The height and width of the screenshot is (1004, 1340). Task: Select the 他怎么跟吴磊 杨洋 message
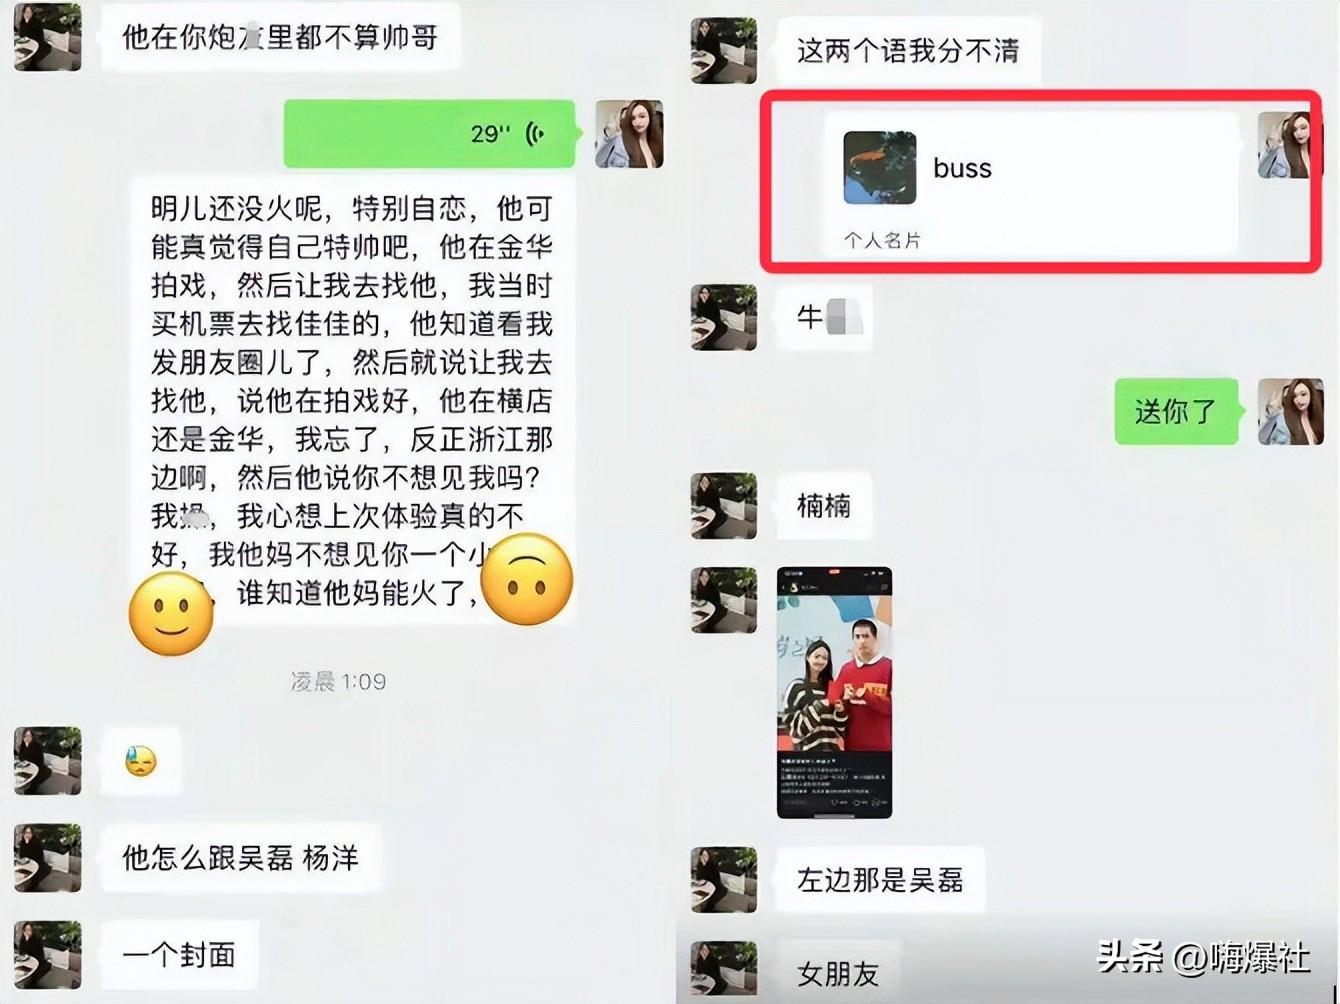pyautogui.click(x=240, y=858)
